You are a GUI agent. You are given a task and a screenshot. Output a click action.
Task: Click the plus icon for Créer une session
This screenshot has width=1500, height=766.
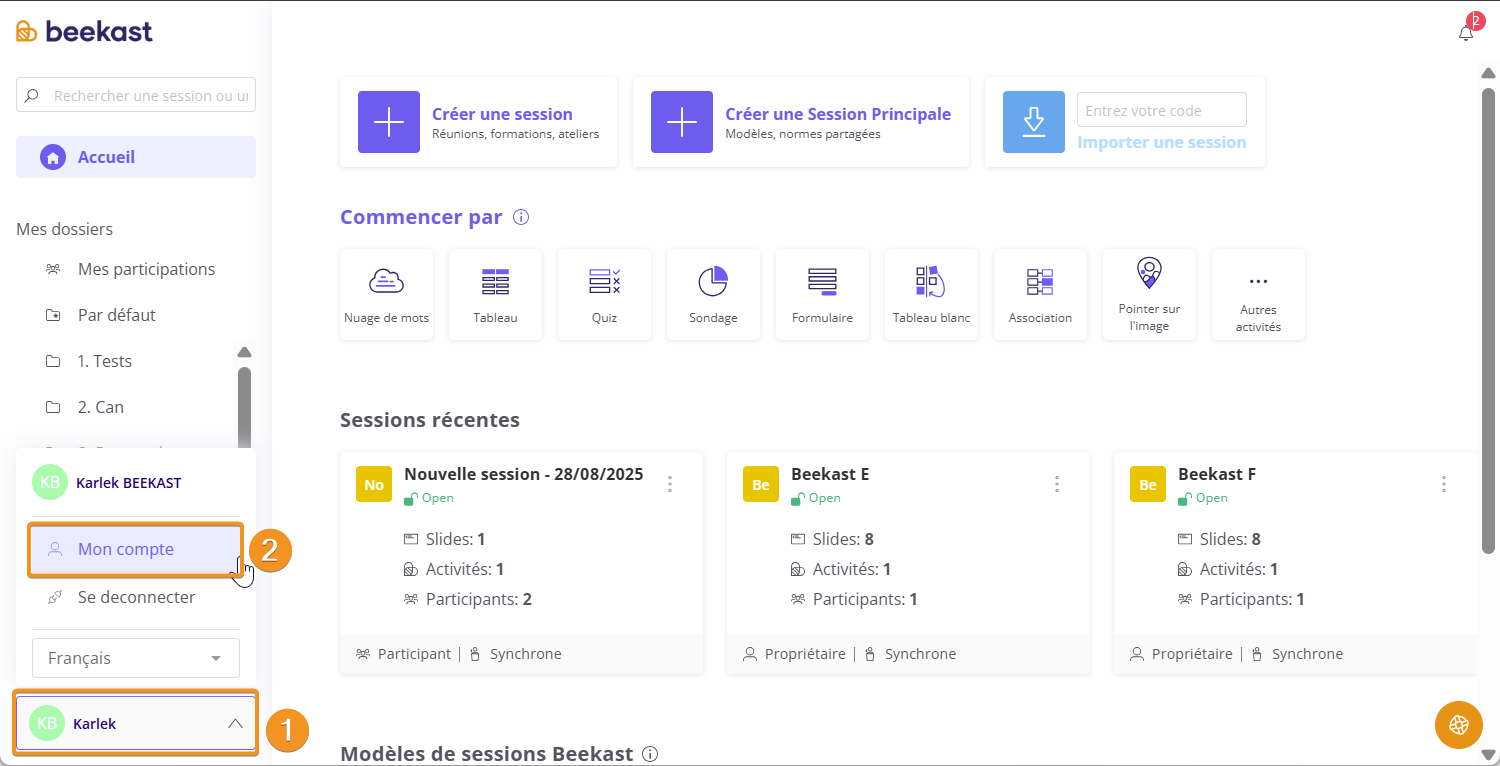389,122
